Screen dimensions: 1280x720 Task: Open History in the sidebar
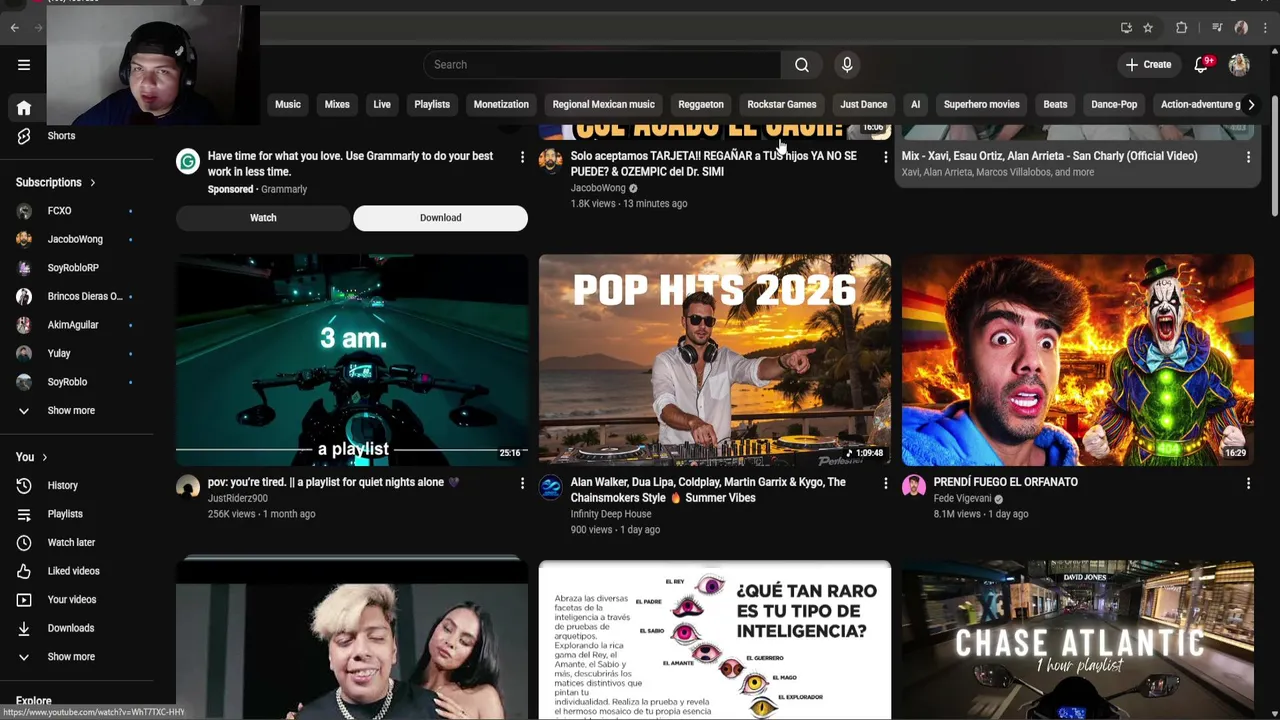[x=62, y=486]
